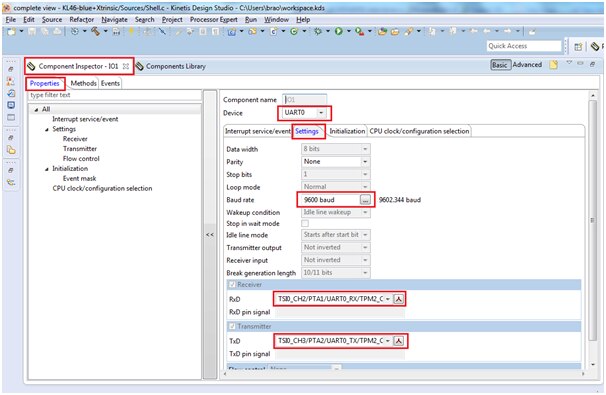Click the Search flashlight toolbar icon
606x395 pixels.
pos(409,32)
